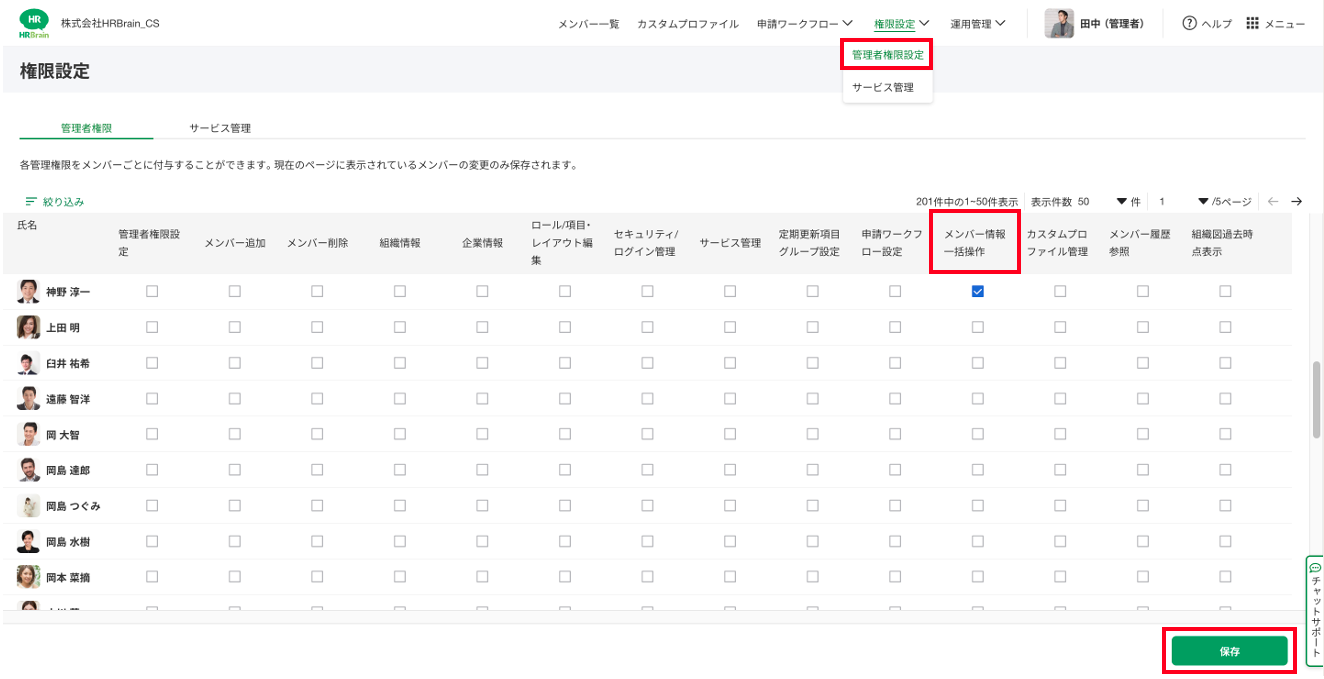Screen dimensions: 1324x679
Task: Click 上田 明 avatar
Action: [29, 327]
